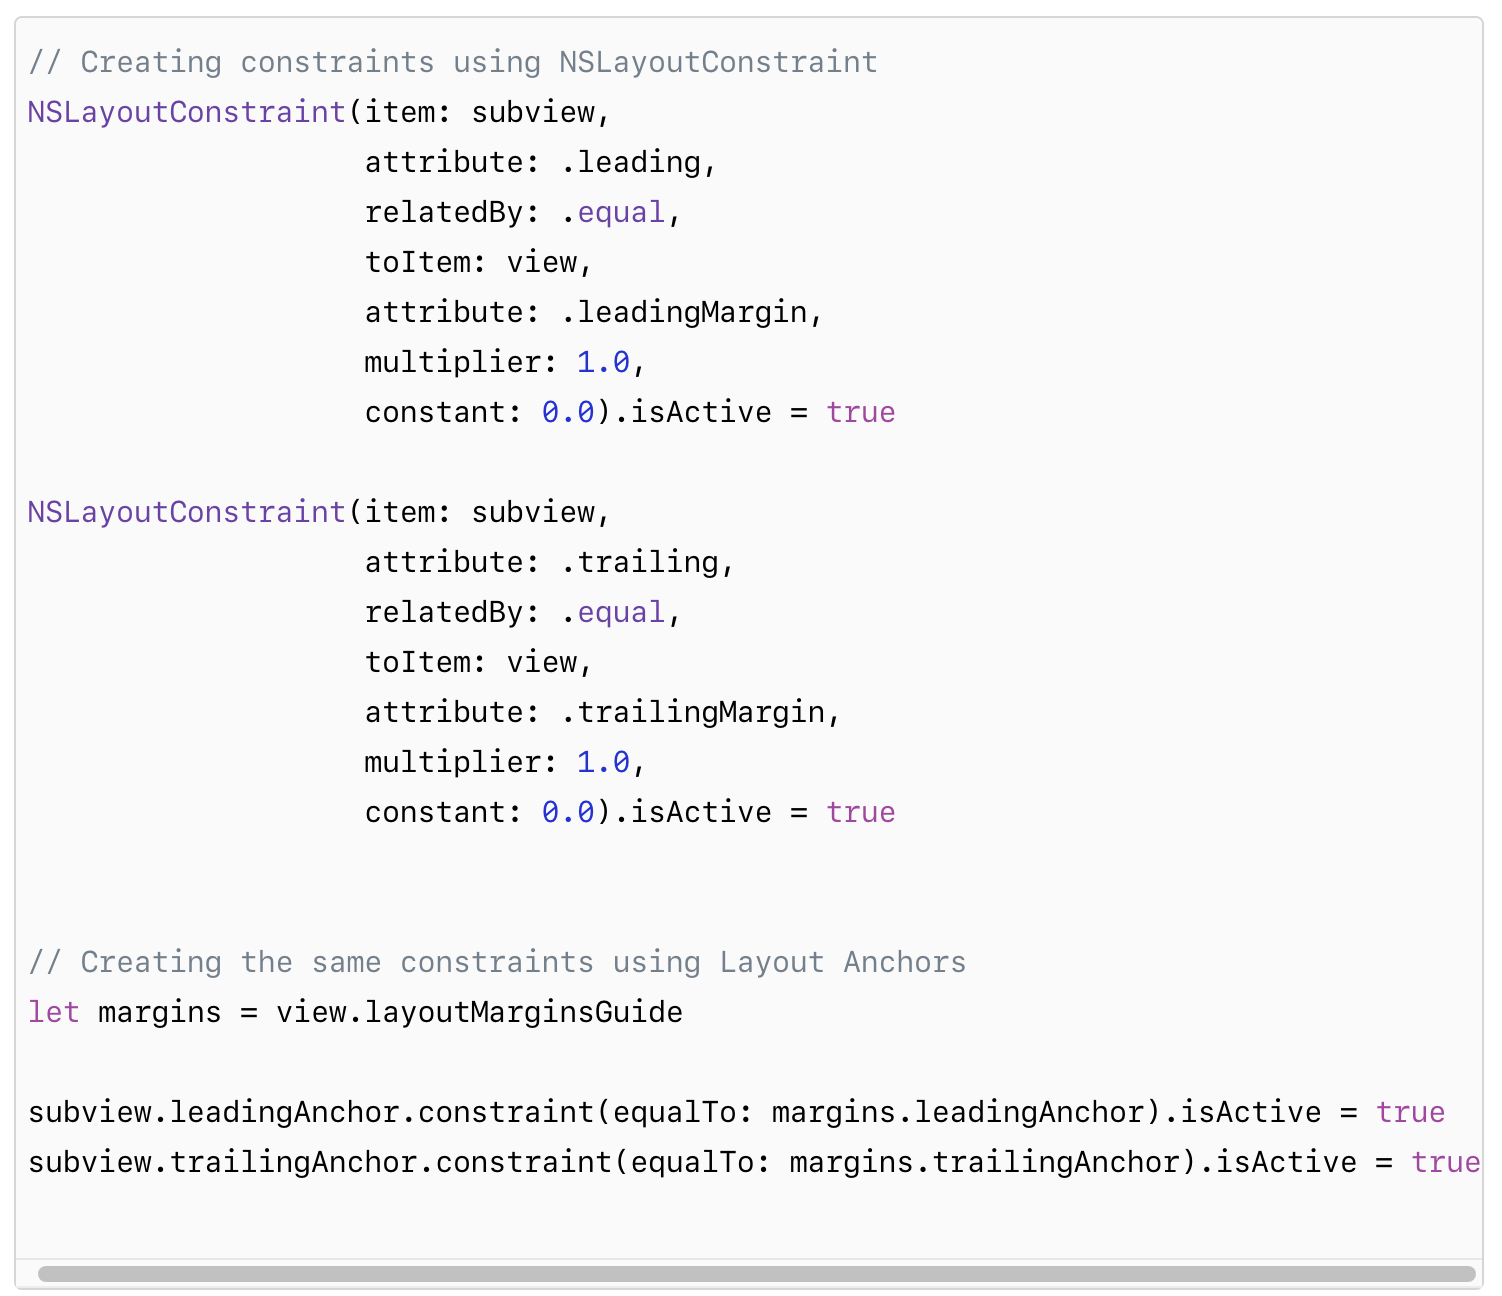This screenshot has width=1502, height=1296.
Task: Click 'true' after first isActive
Action: tap(861, 412)
